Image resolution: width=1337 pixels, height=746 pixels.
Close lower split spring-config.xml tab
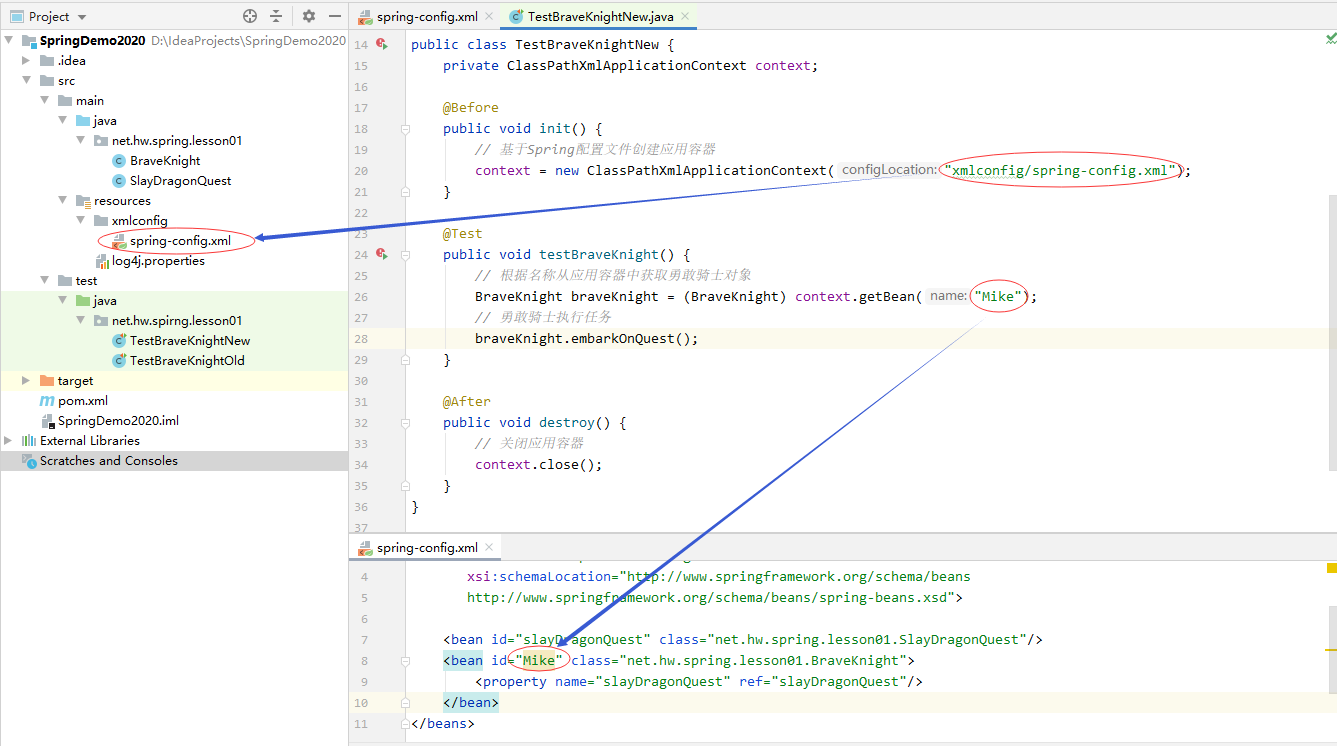pos(488,548)
